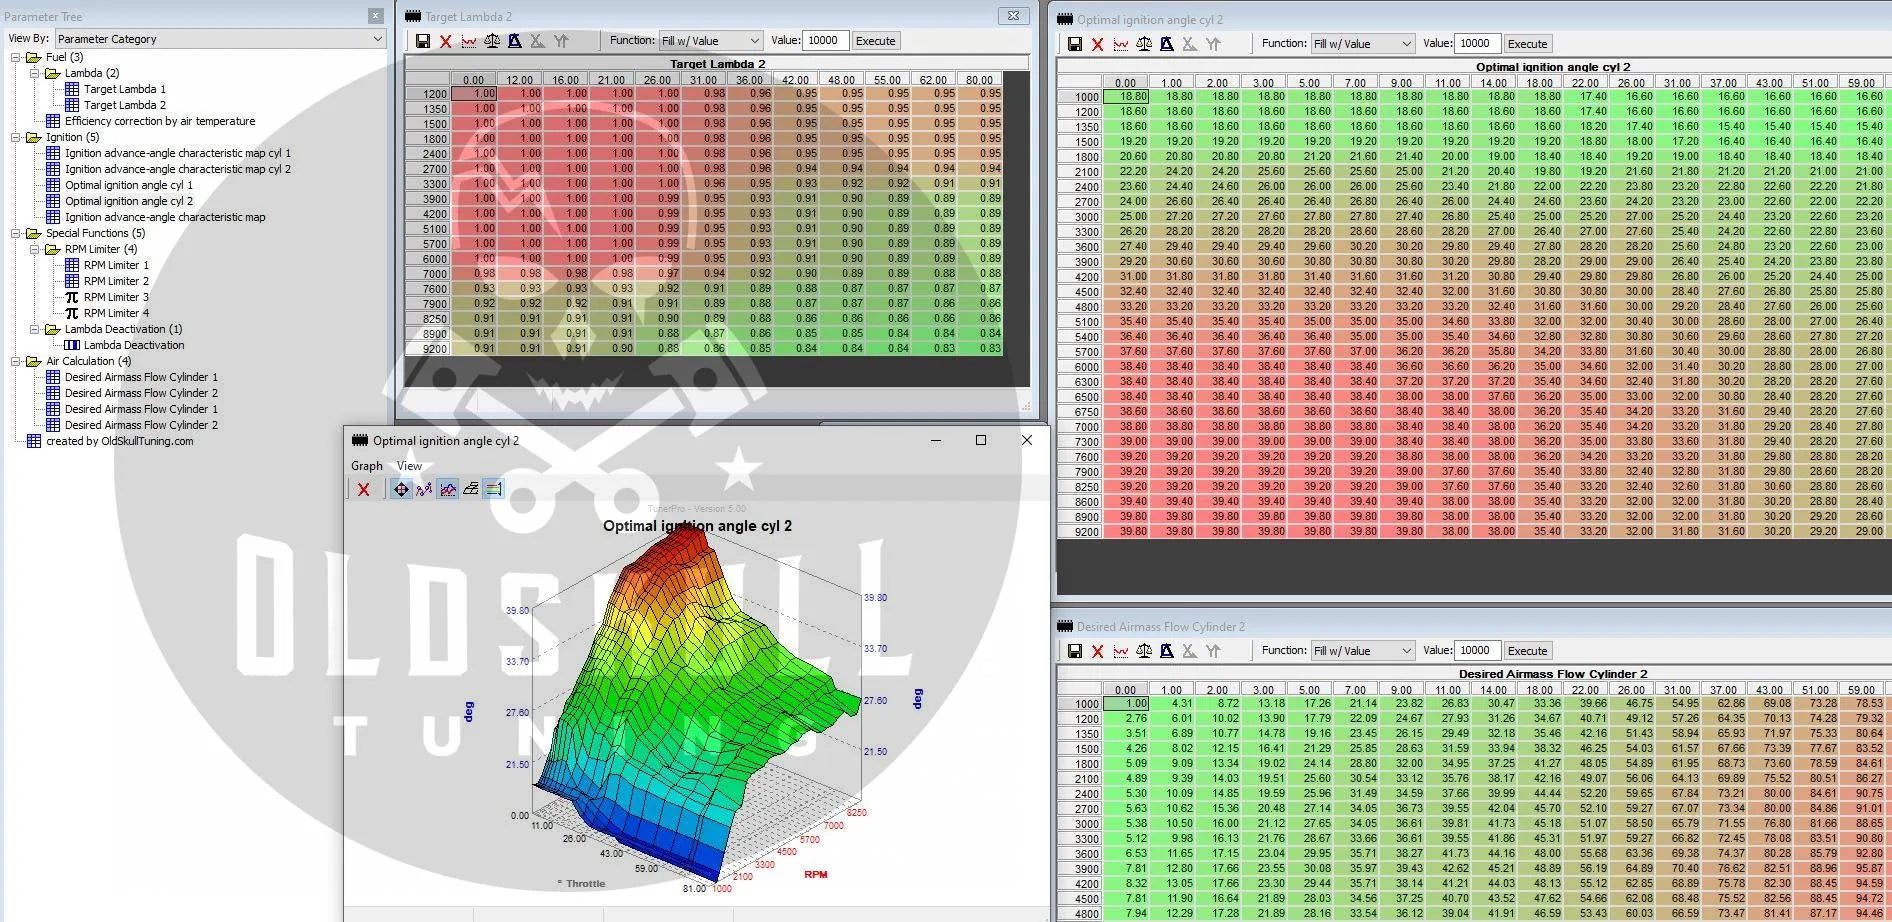Collapse the Ignition (5) tree node

coord(16,137)
